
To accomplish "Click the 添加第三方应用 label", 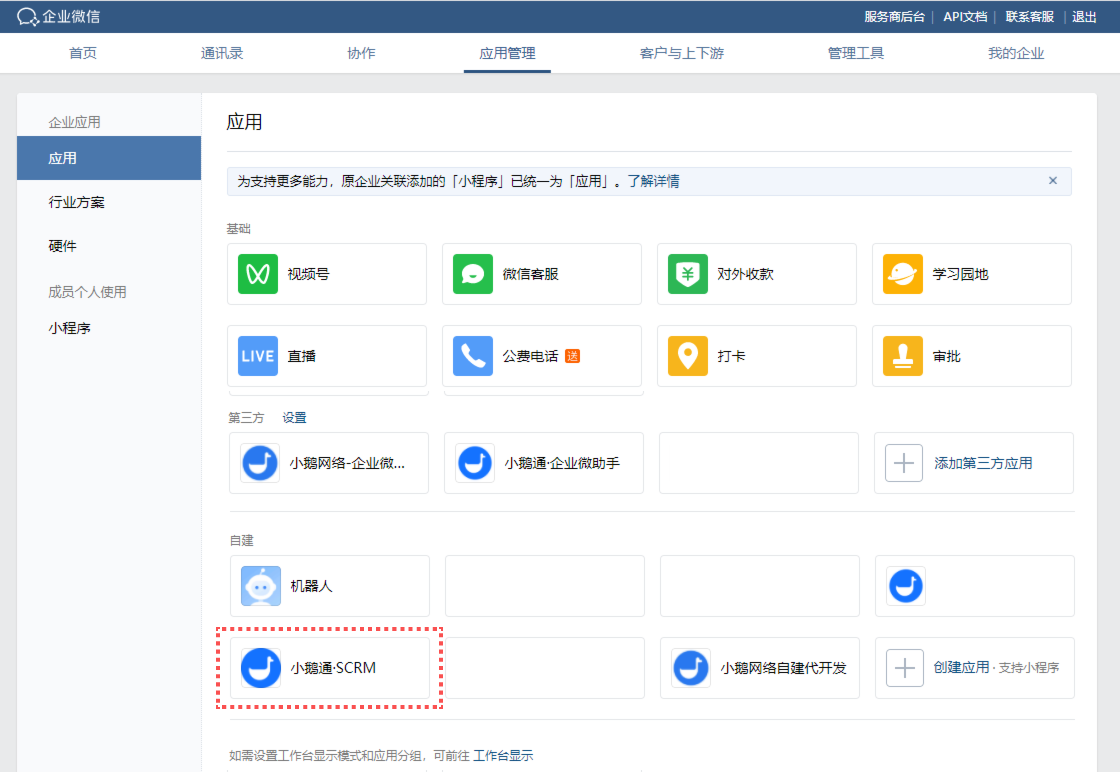I will [x=983, y=463].
